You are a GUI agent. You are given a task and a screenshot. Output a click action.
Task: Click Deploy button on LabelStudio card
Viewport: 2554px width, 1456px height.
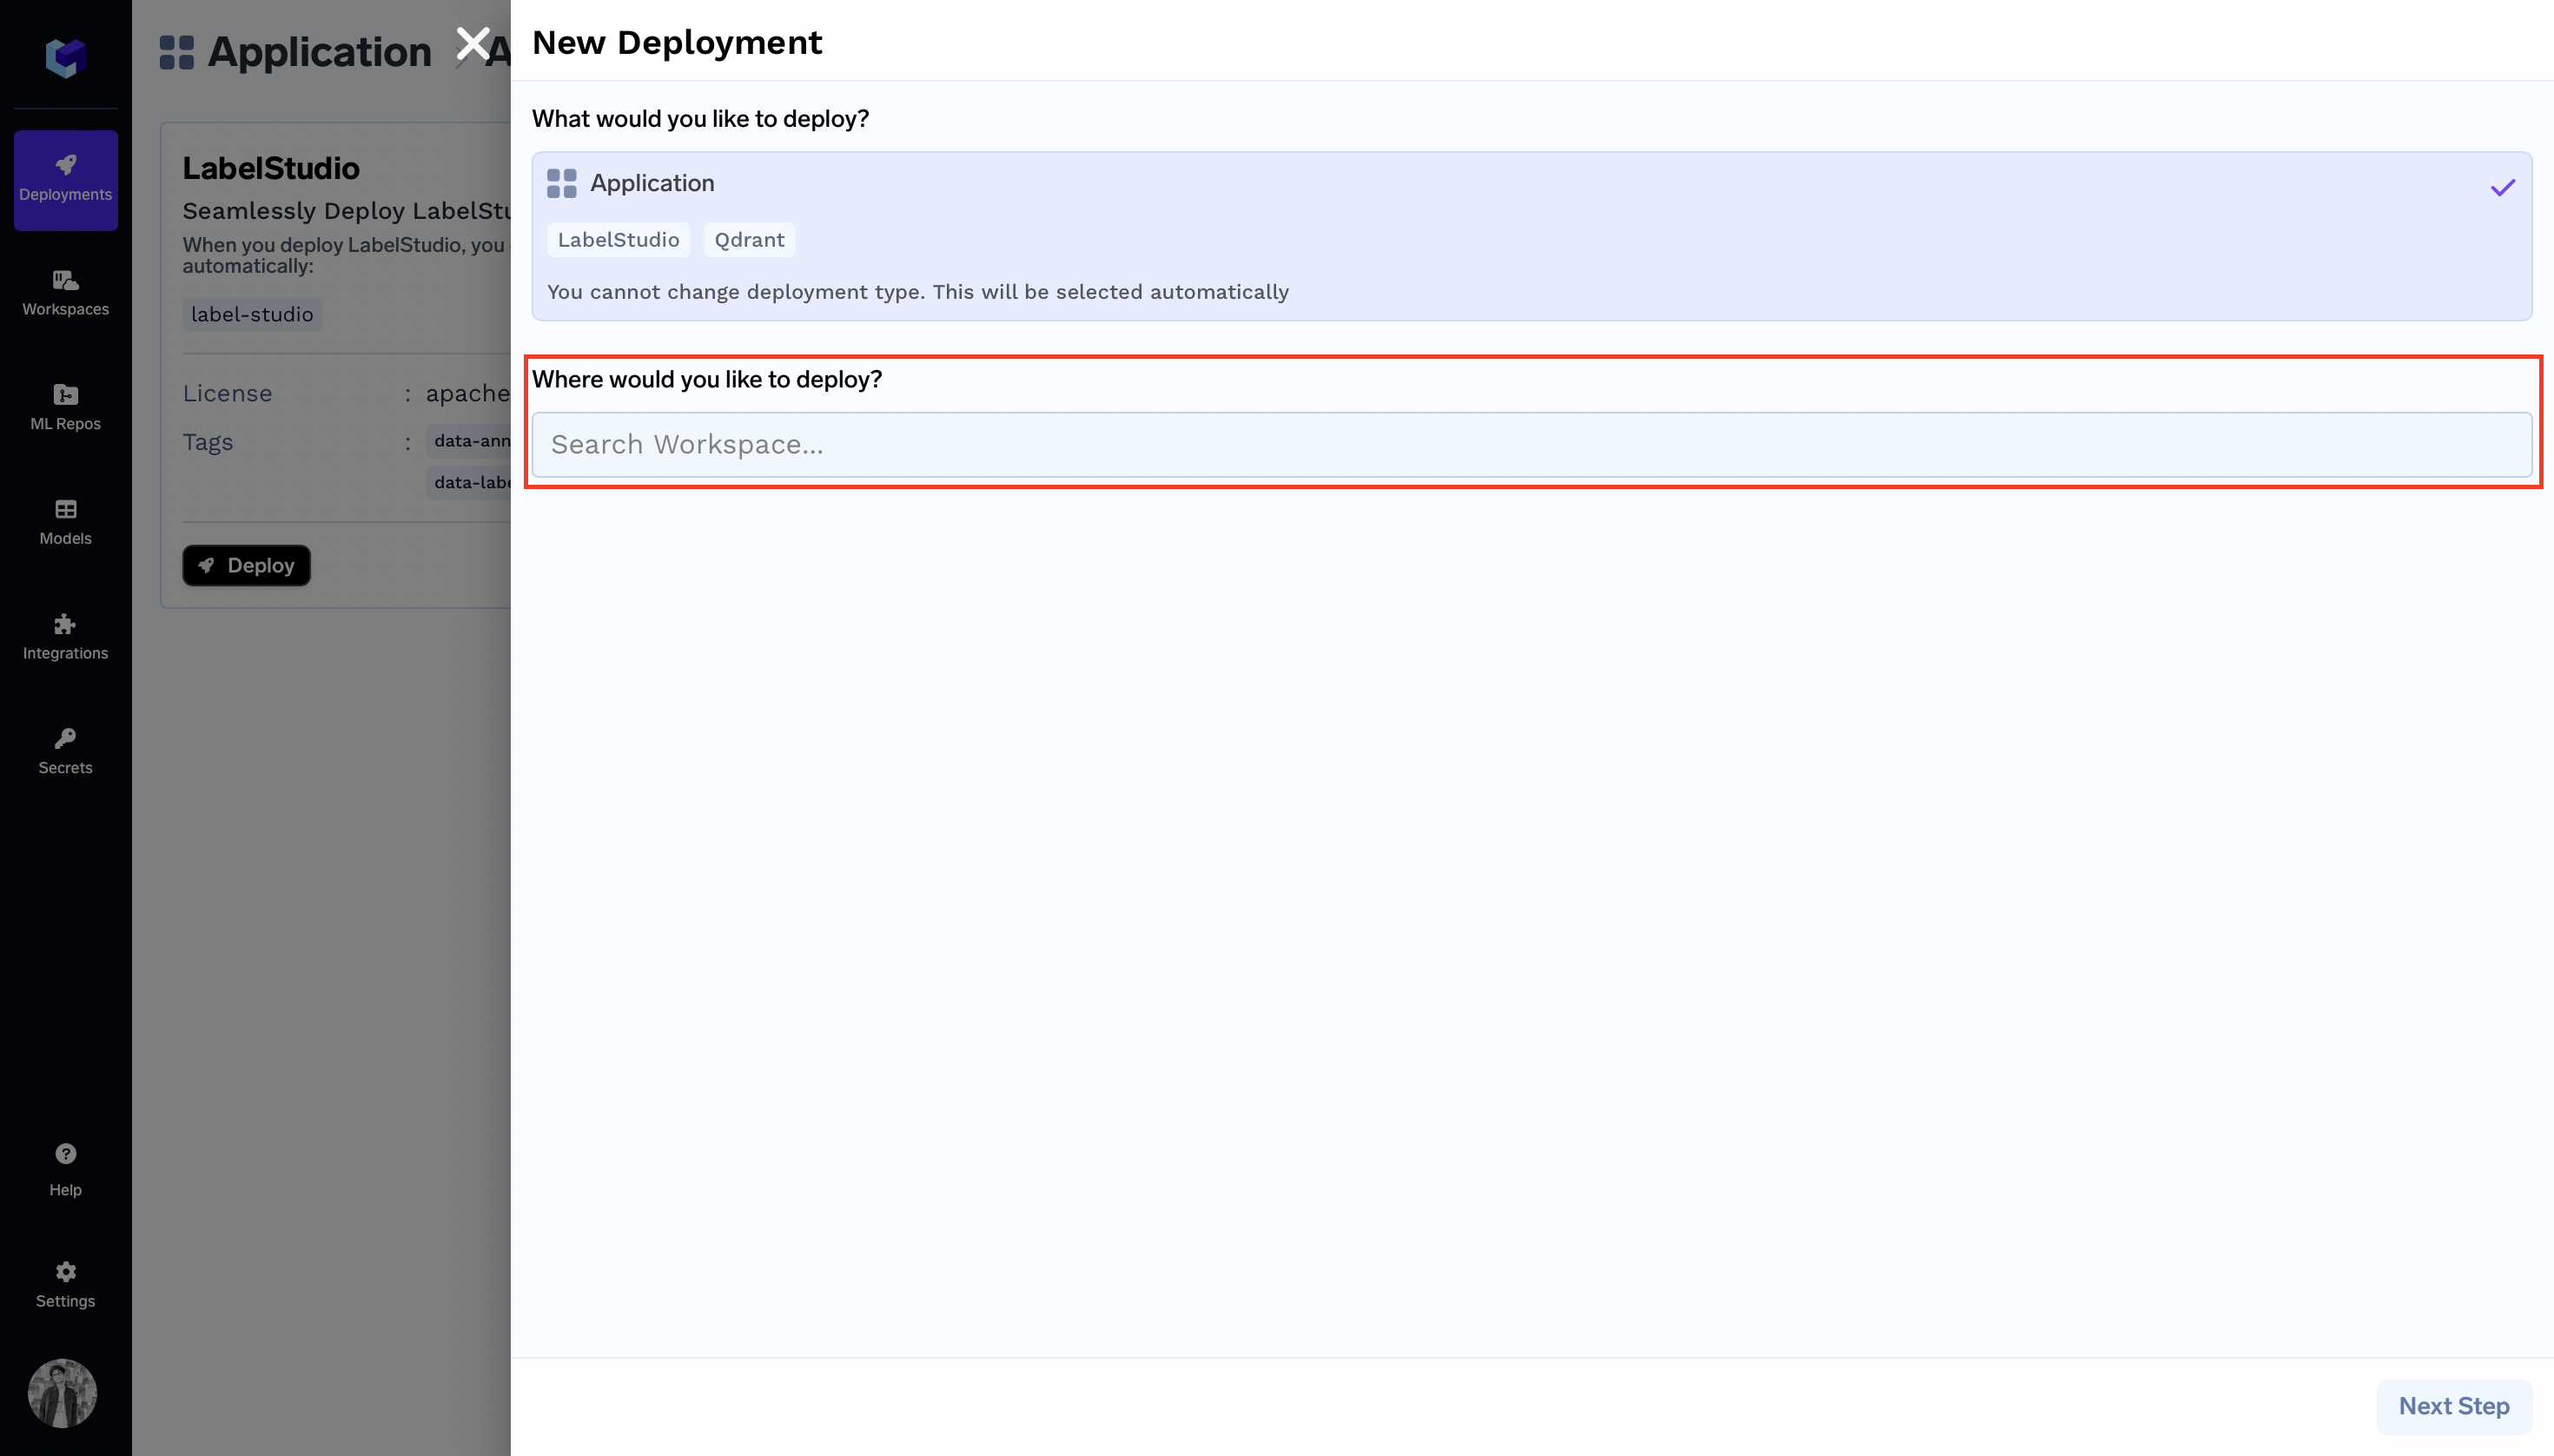tap(246, 565)
